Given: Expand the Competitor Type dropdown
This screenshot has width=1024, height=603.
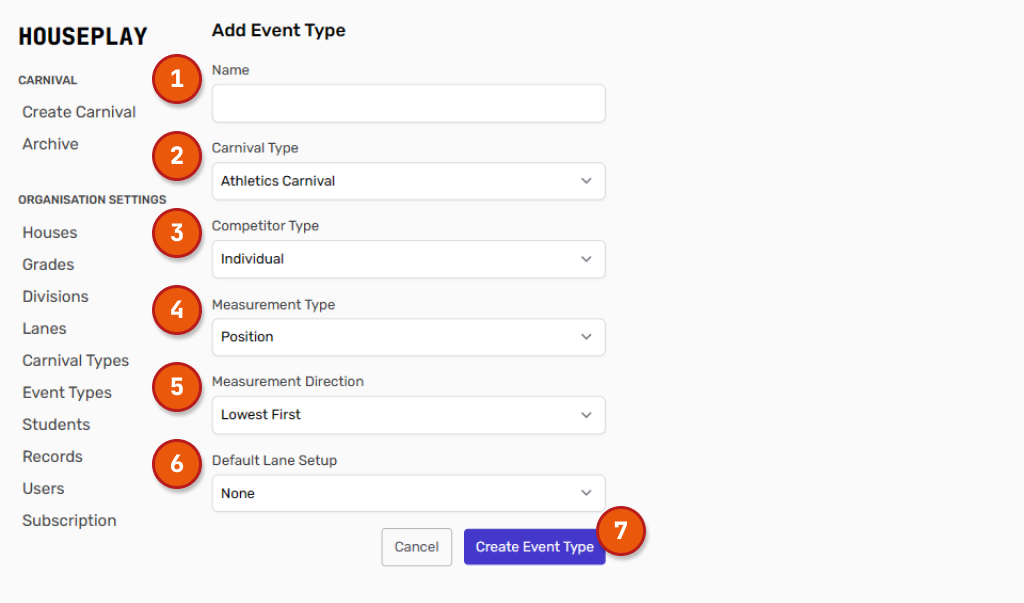Looking at the screenshot, I should [x=408, y=259].
